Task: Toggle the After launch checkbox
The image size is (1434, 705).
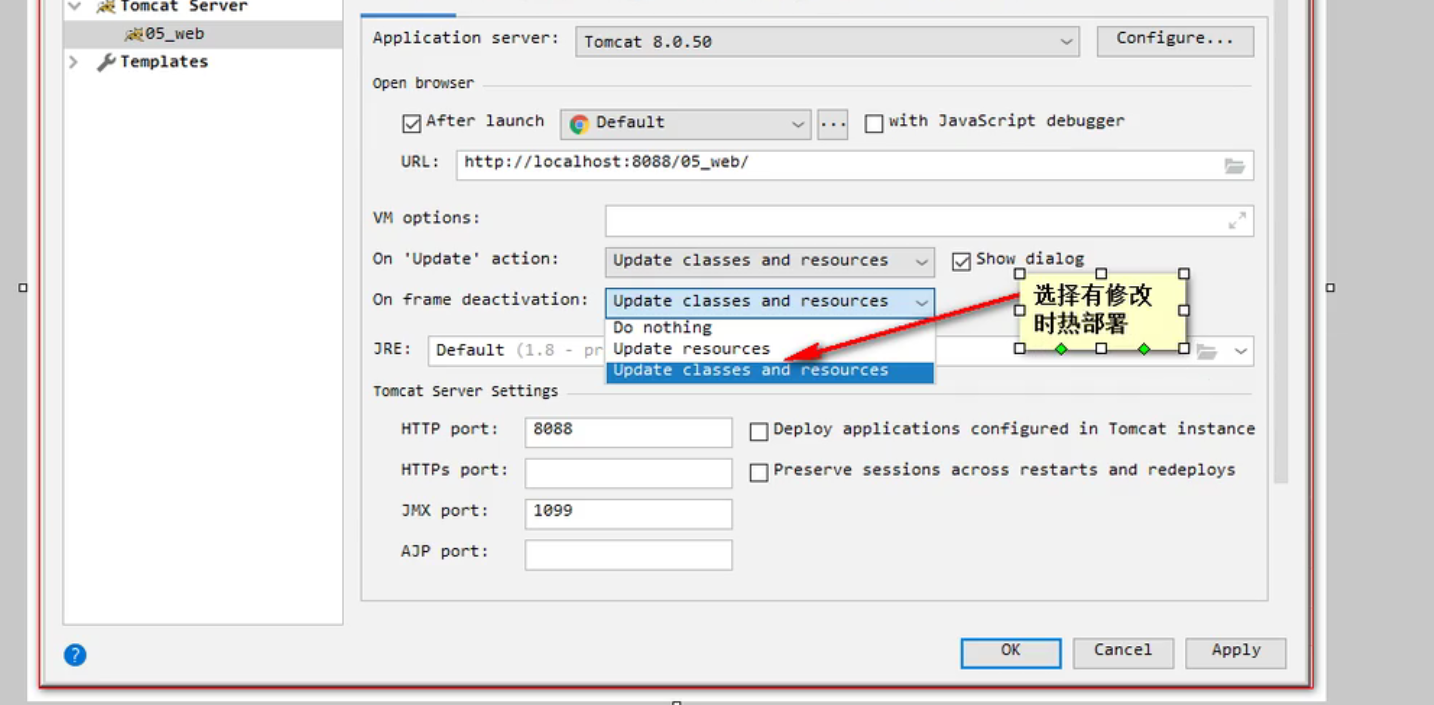Action: click(411, 123)
